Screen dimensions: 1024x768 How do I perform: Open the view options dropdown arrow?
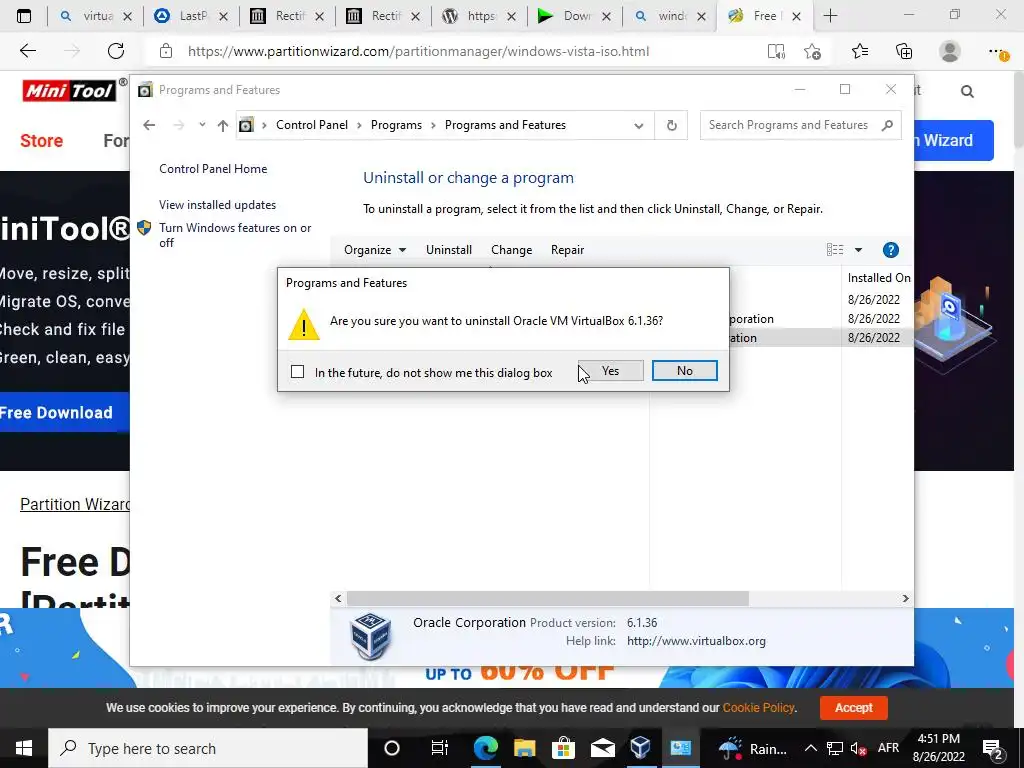pyautogui.click(x=858, y=250)
